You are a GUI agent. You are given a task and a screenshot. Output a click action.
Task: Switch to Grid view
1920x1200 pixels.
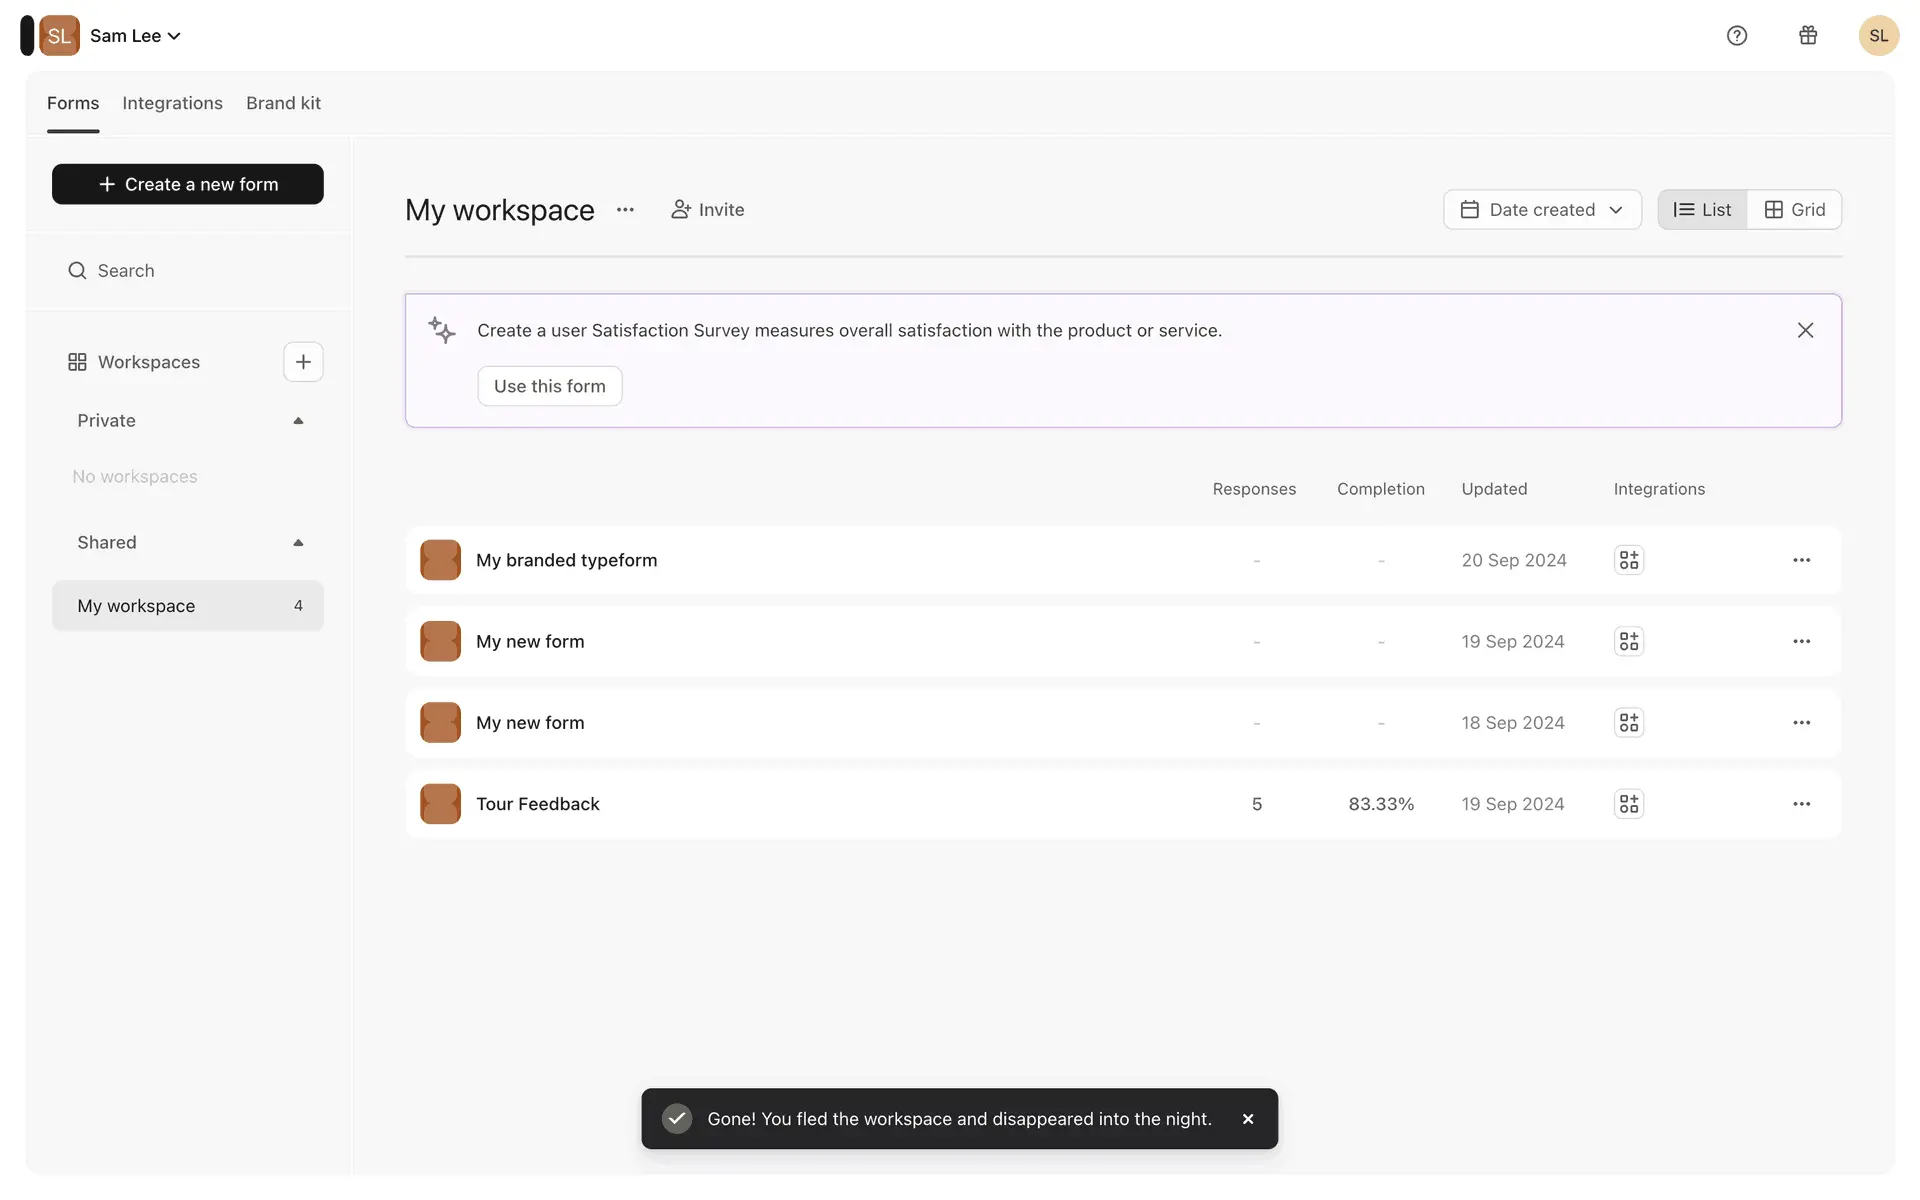(1795, 210)
